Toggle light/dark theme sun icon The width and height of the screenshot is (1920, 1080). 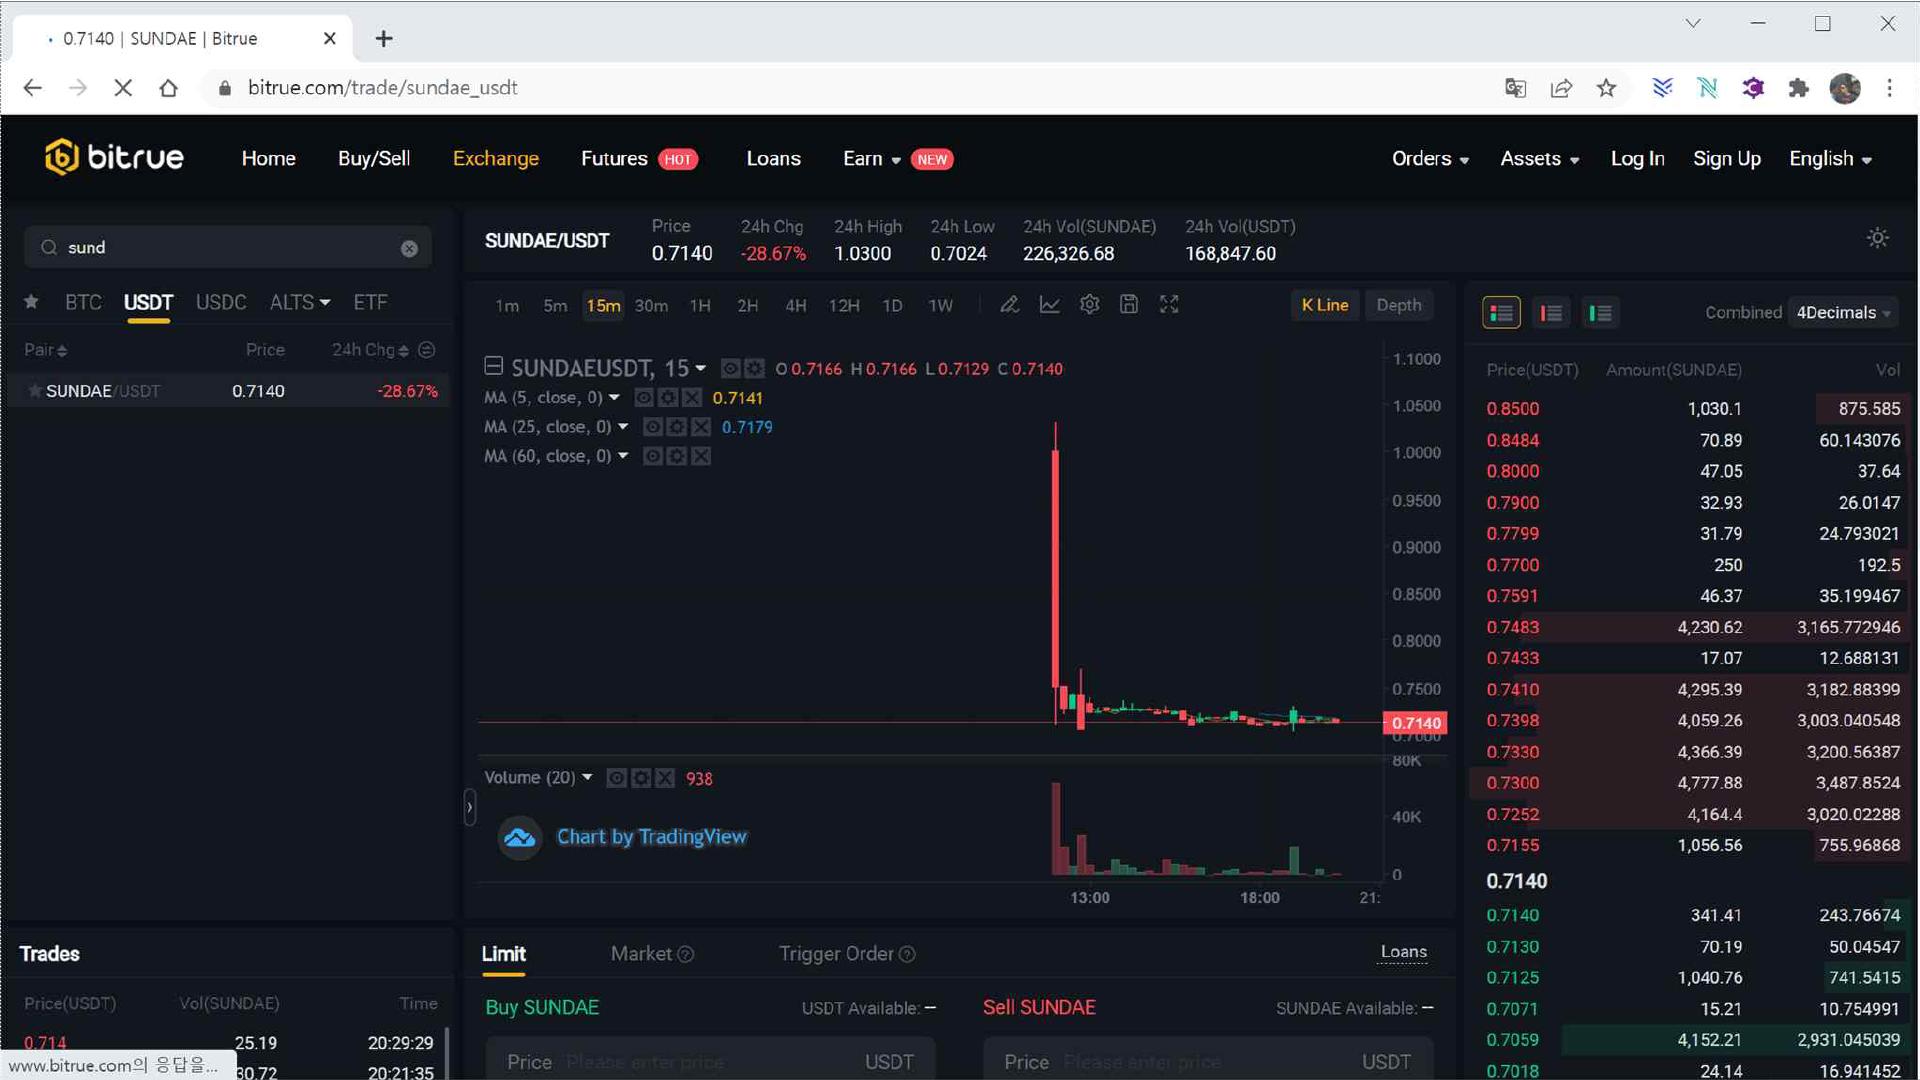1877,238
